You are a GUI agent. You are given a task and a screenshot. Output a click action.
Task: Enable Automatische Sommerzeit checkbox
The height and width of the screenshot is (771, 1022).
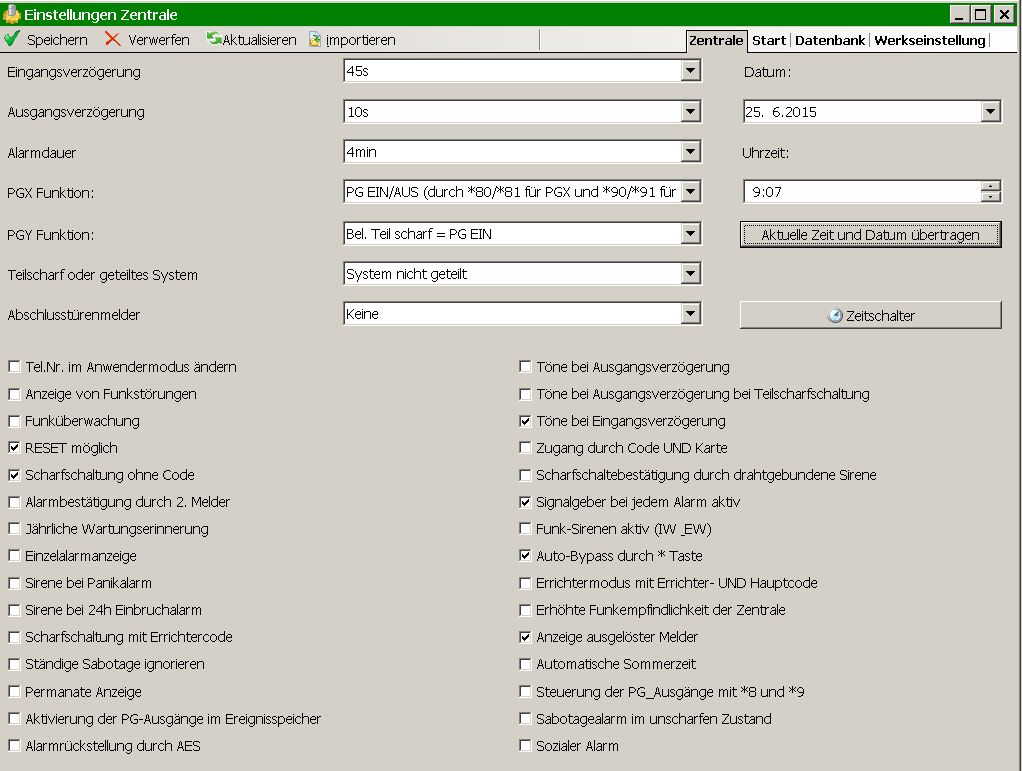[526, 664]
